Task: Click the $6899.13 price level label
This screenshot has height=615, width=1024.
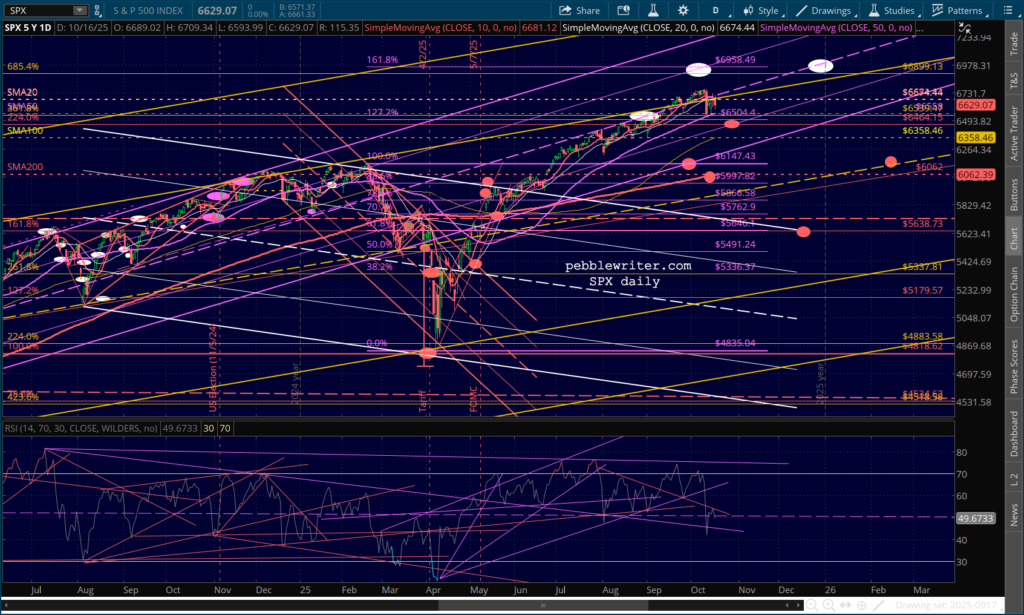Action: pyautogui.click(x=922, y=67)
